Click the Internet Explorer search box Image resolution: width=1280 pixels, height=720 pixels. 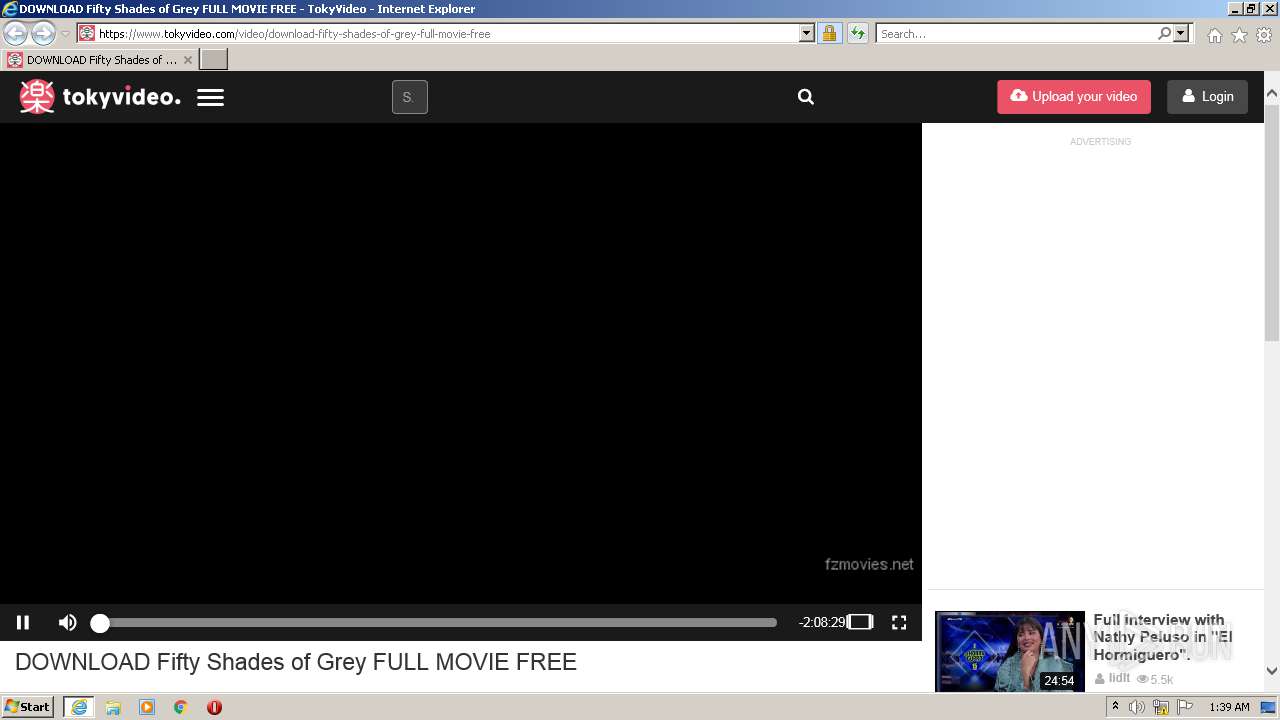pos(1016,33)
